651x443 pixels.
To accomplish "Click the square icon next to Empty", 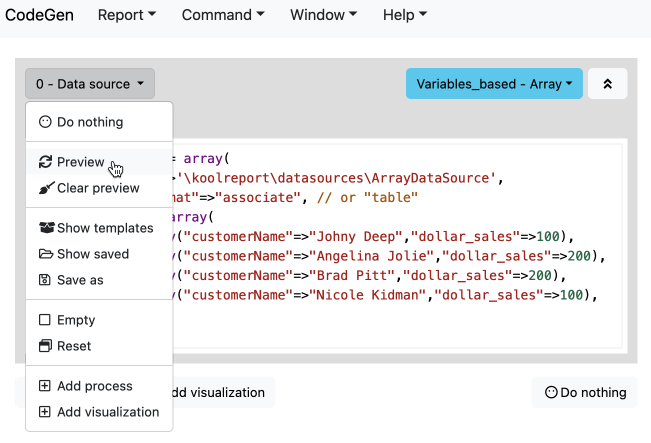I will (x=44, y=320).
